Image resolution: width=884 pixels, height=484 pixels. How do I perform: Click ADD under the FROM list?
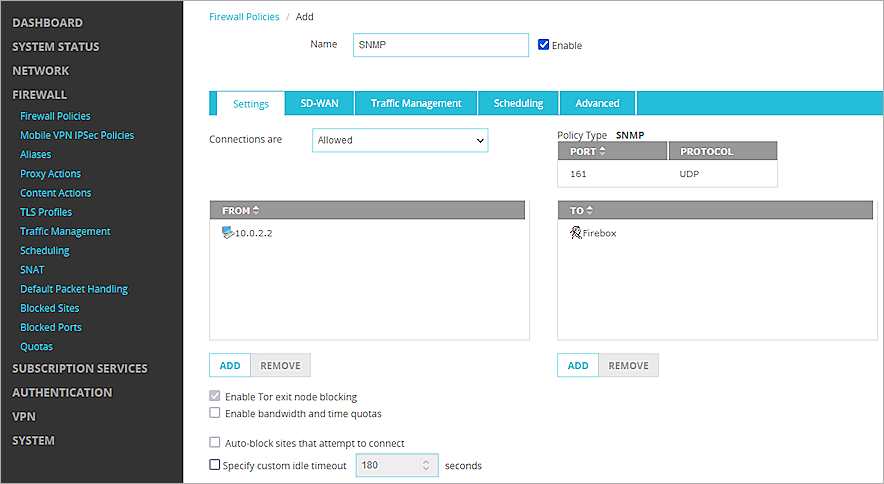(230, 366)
